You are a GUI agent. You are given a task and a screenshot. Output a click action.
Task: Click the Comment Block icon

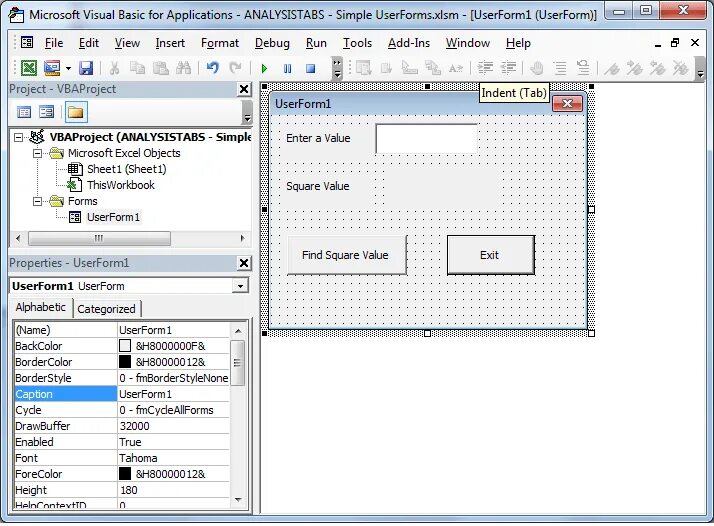tap(560, 68)
